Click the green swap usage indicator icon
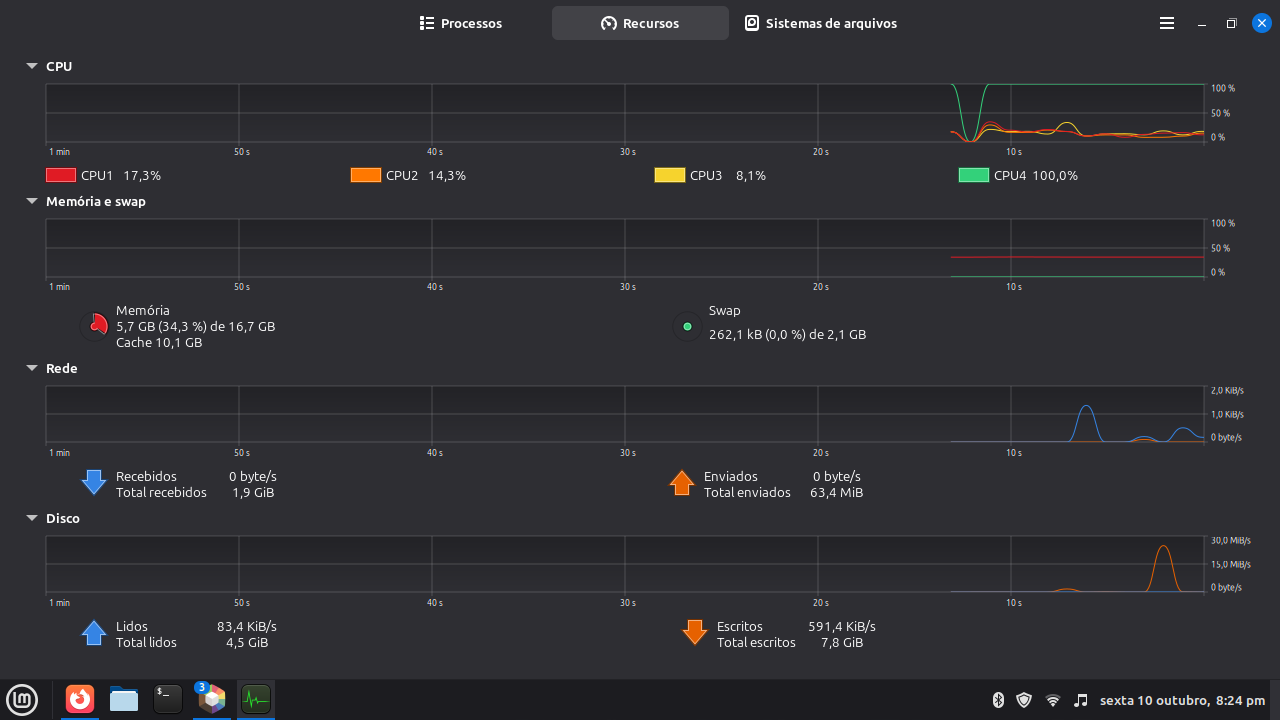1280x720 pixels. pyautogui.click(x=687, y=326)
